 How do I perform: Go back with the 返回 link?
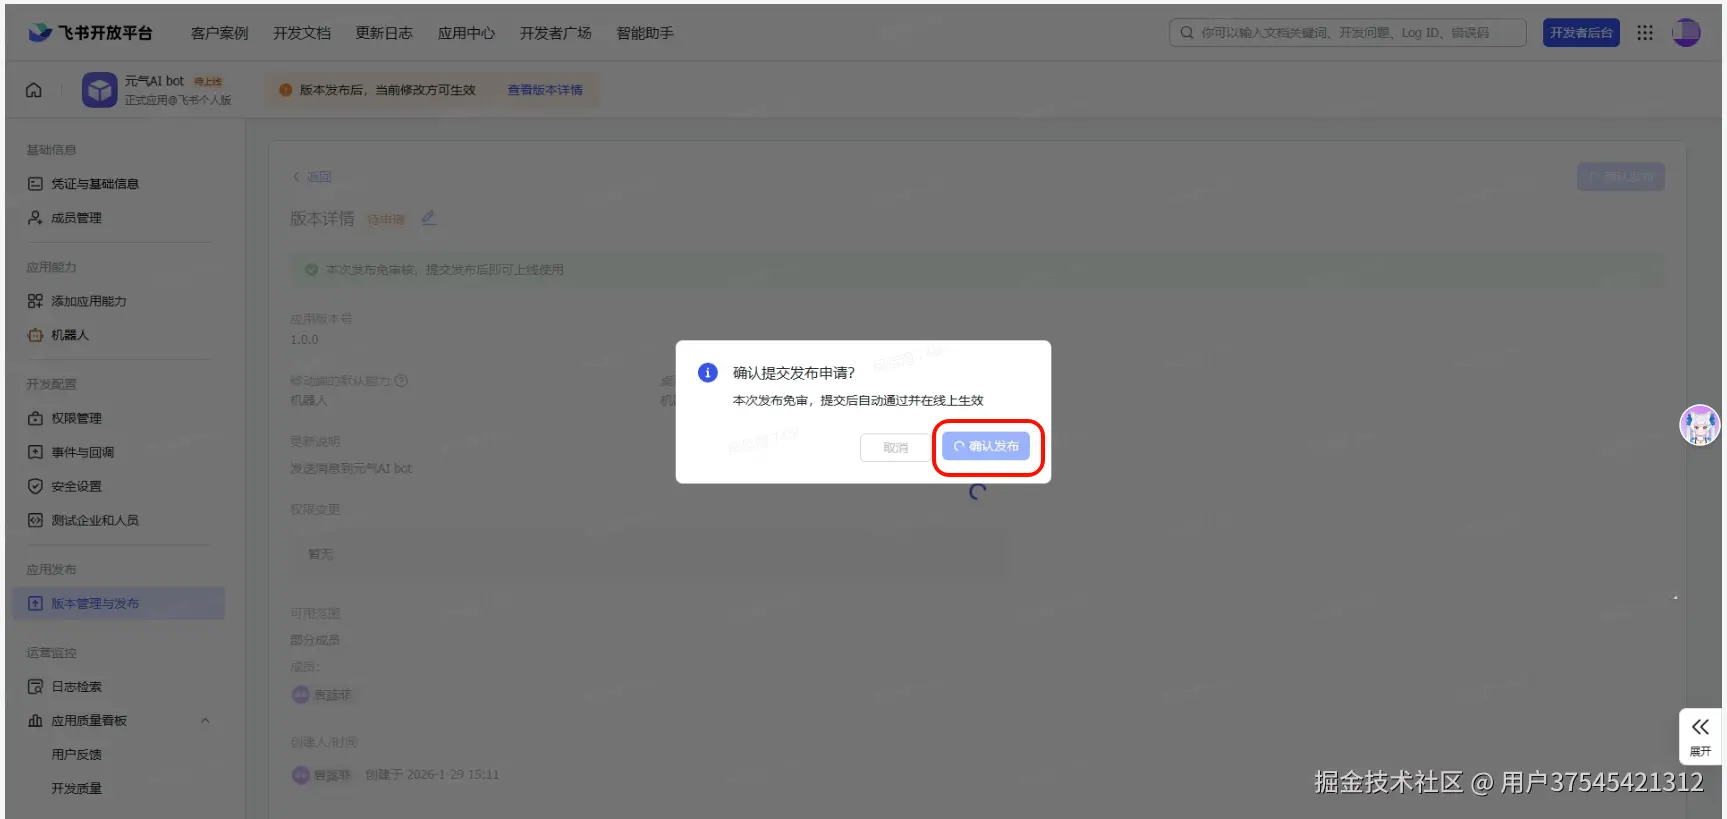pyautogui.click(x=312, y=177)
